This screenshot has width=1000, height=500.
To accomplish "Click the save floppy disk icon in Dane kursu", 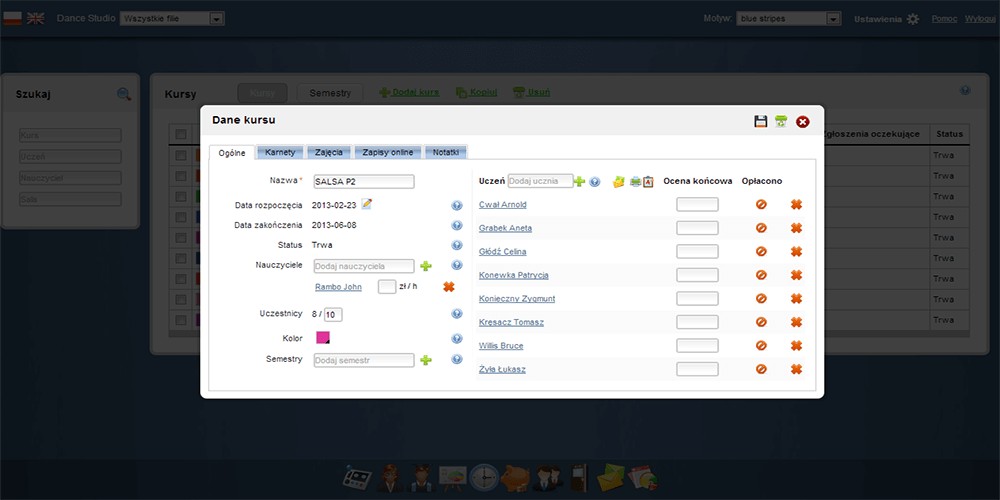I will (761, 121).
